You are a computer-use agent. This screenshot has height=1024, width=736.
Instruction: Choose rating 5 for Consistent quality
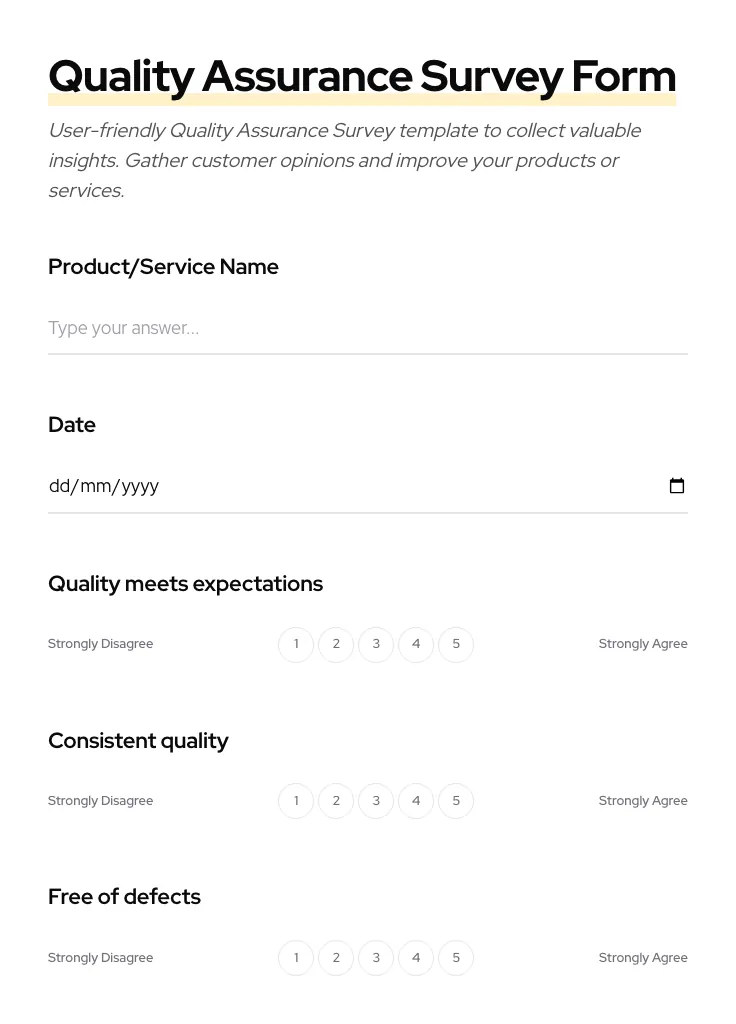(456, 800)
